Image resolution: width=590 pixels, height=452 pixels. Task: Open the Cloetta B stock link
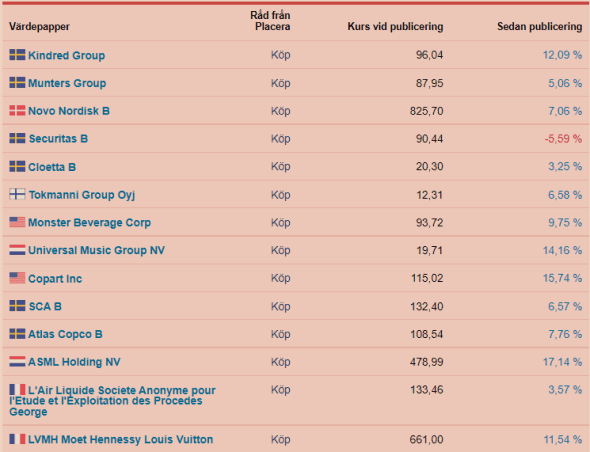pos(52,167)
